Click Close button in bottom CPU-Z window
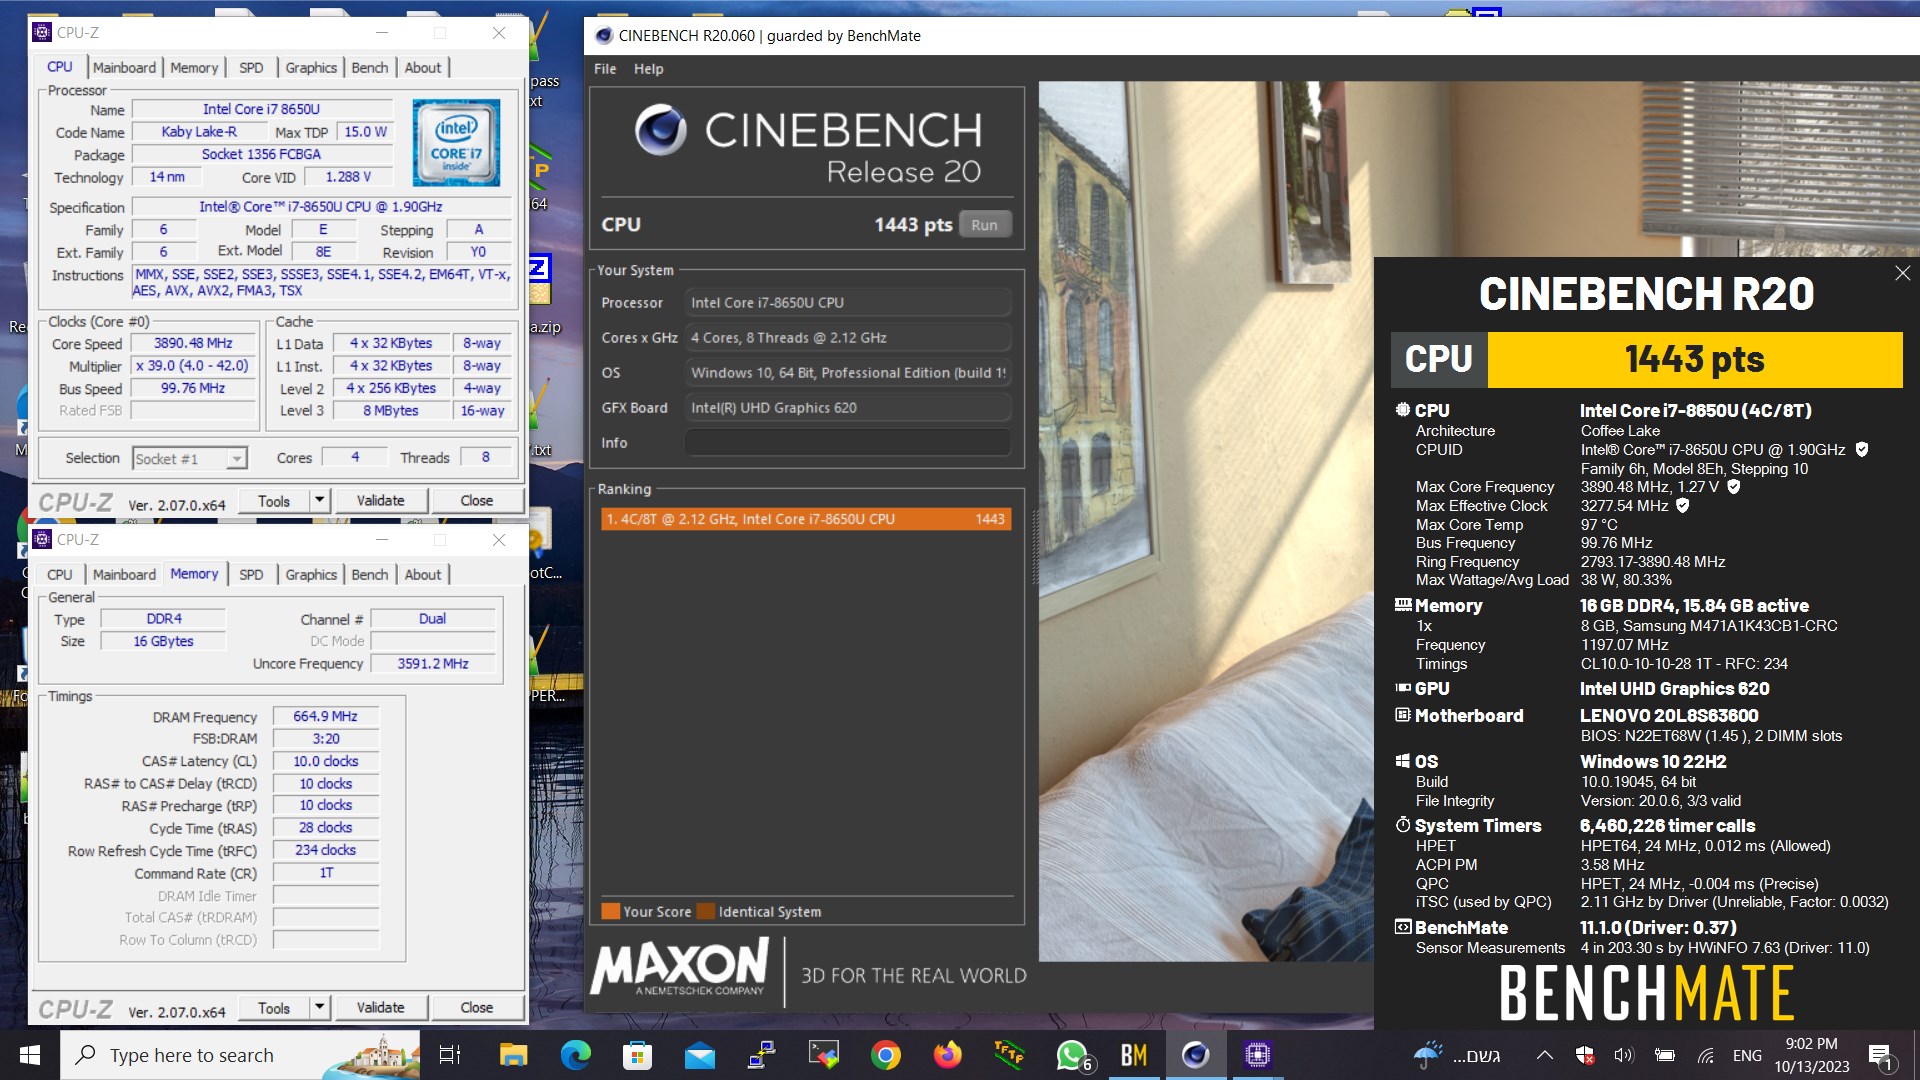 (477, 1008)
